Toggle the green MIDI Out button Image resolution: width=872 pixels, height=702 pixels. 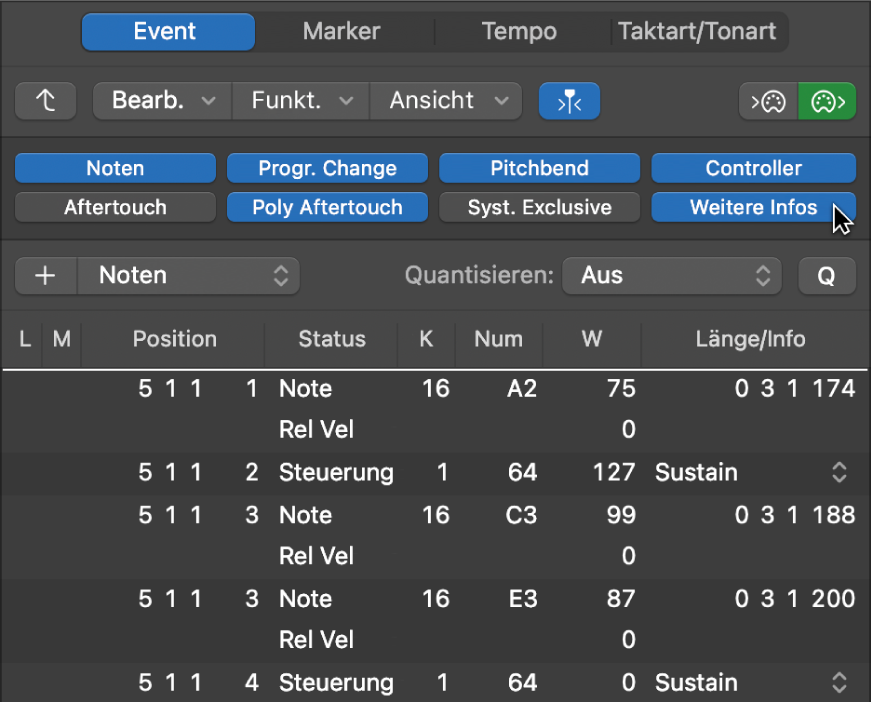click(x=827, y=101)
